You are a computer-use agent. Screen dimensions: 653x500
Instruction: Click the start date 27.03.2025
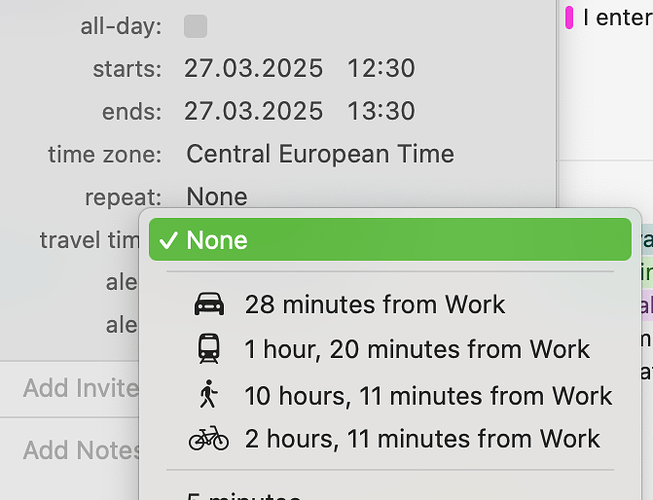pyautogui.click(x=254, y=68)
